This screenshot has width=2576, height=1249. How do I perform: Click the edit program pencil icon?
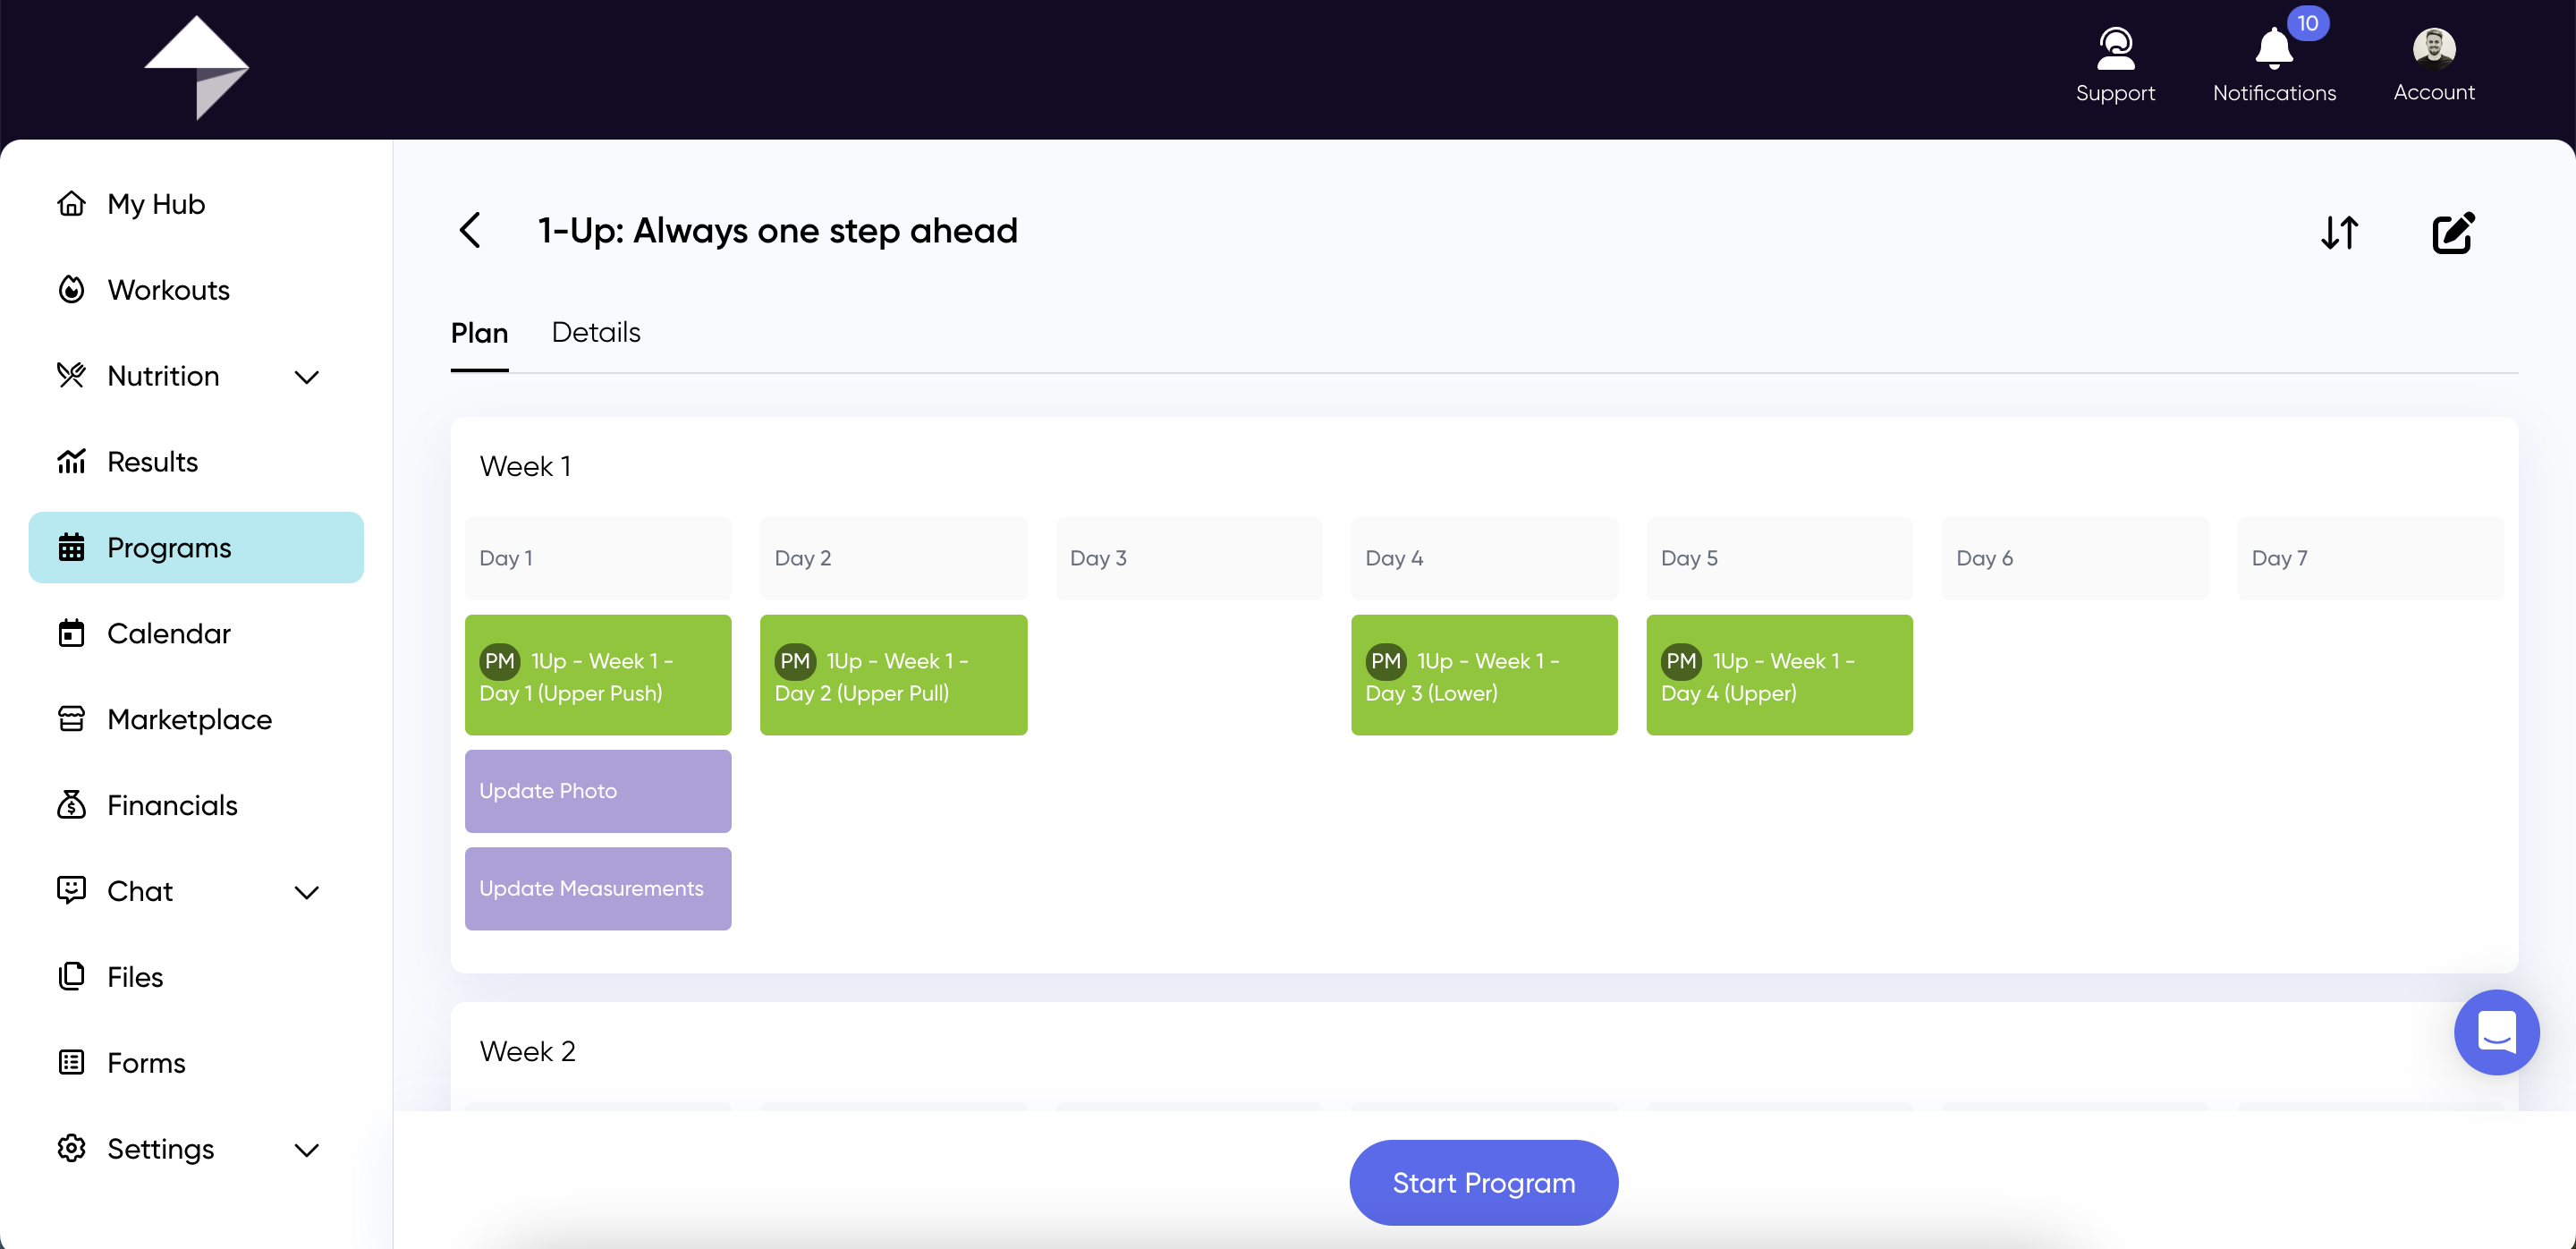click(x=2452, y=233)
